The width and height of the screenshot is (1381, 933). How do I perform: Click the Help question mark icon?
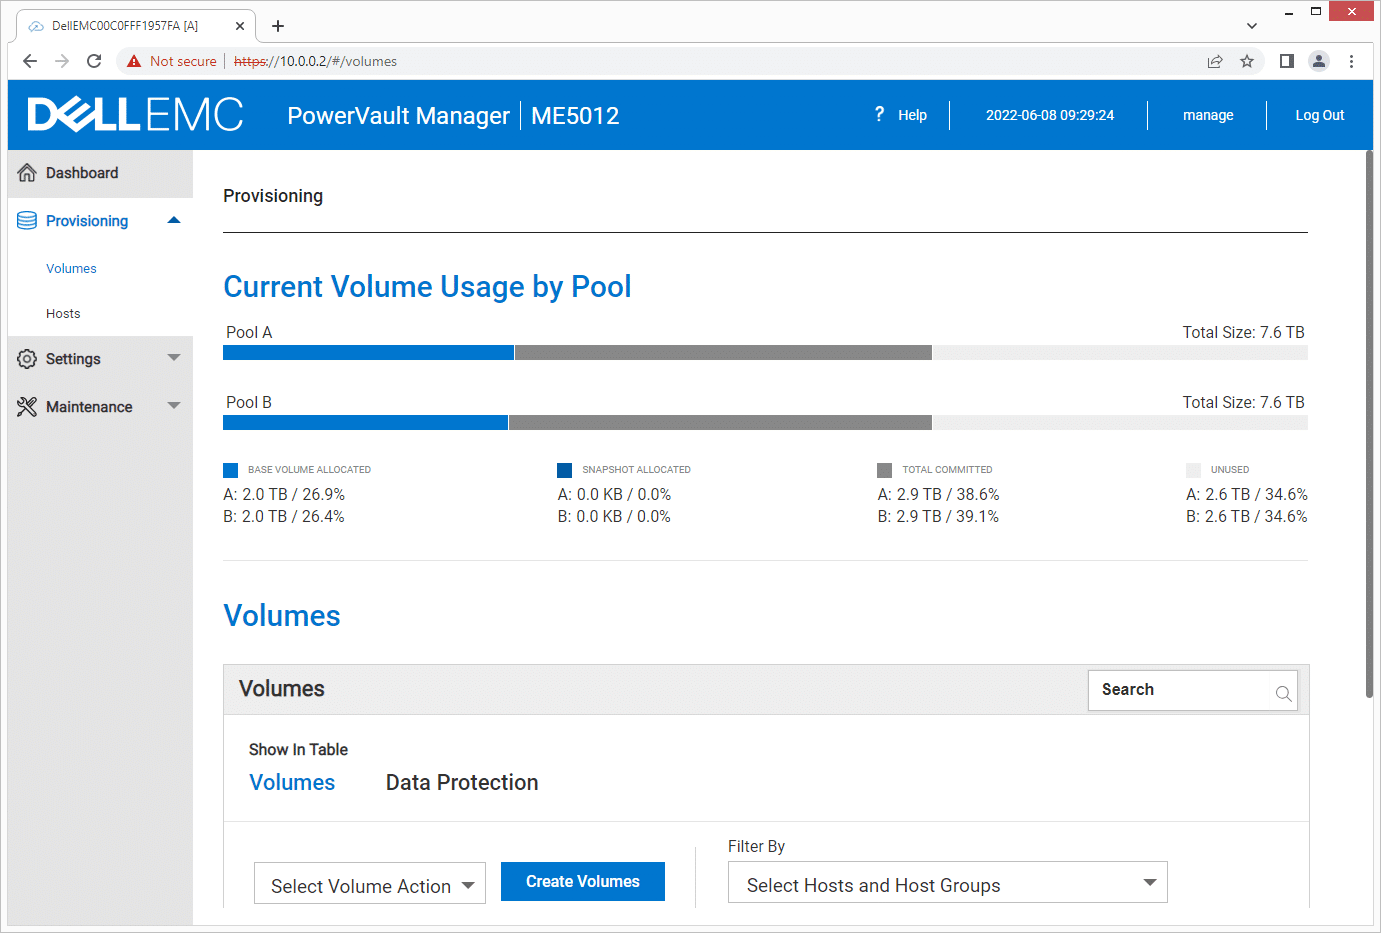[x=879, y=114]
